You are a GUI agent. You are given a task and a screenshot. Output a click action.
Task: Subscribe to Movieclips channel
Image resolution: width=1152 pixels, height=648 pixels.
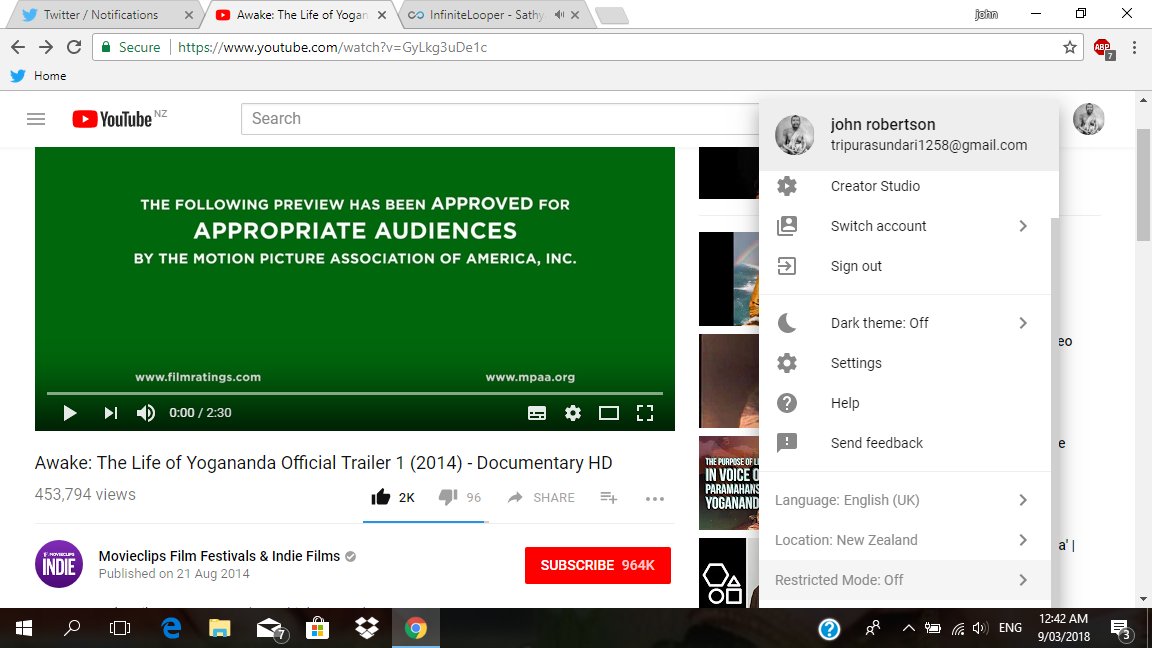(597, 565)
